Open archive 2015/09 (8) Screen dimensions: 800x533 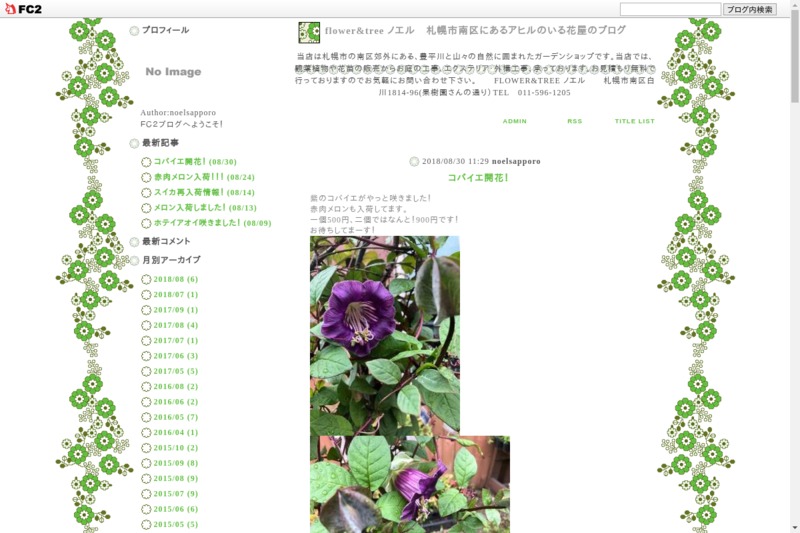point(176,463)
